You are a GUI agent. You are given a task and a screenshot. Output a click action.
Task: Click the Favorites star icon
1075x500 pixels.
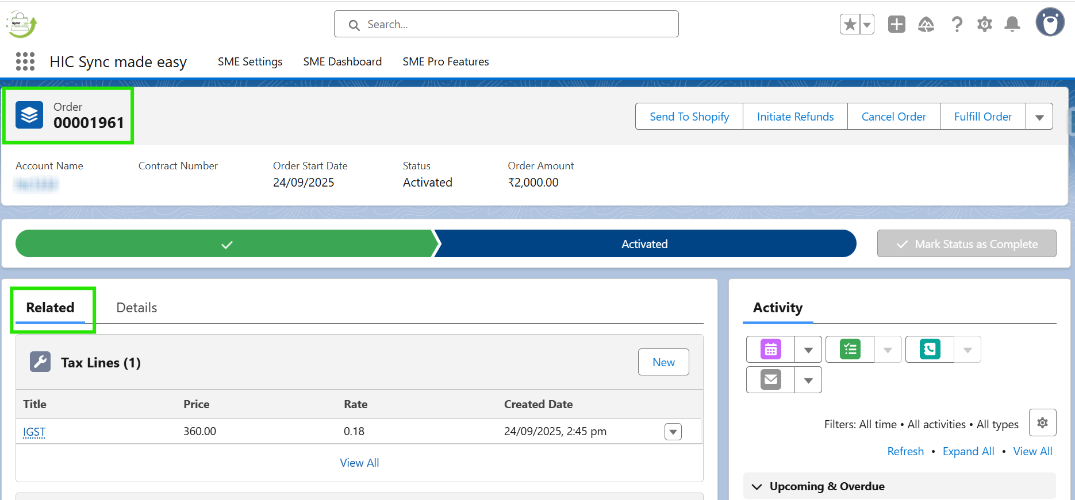pos(850,24)
